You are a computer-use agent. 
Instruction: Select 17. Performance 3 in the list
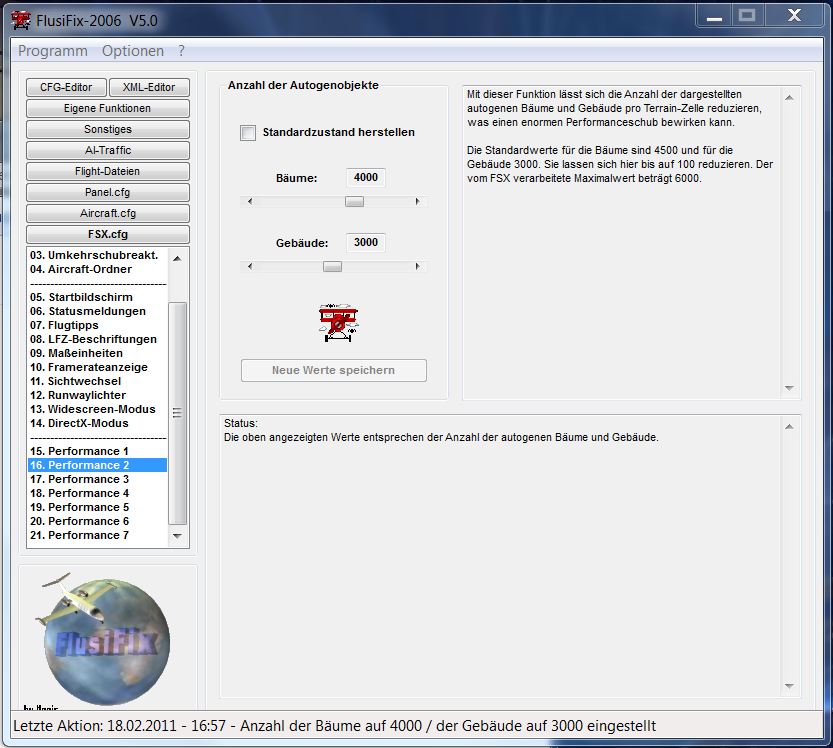(x=97, y=479)
